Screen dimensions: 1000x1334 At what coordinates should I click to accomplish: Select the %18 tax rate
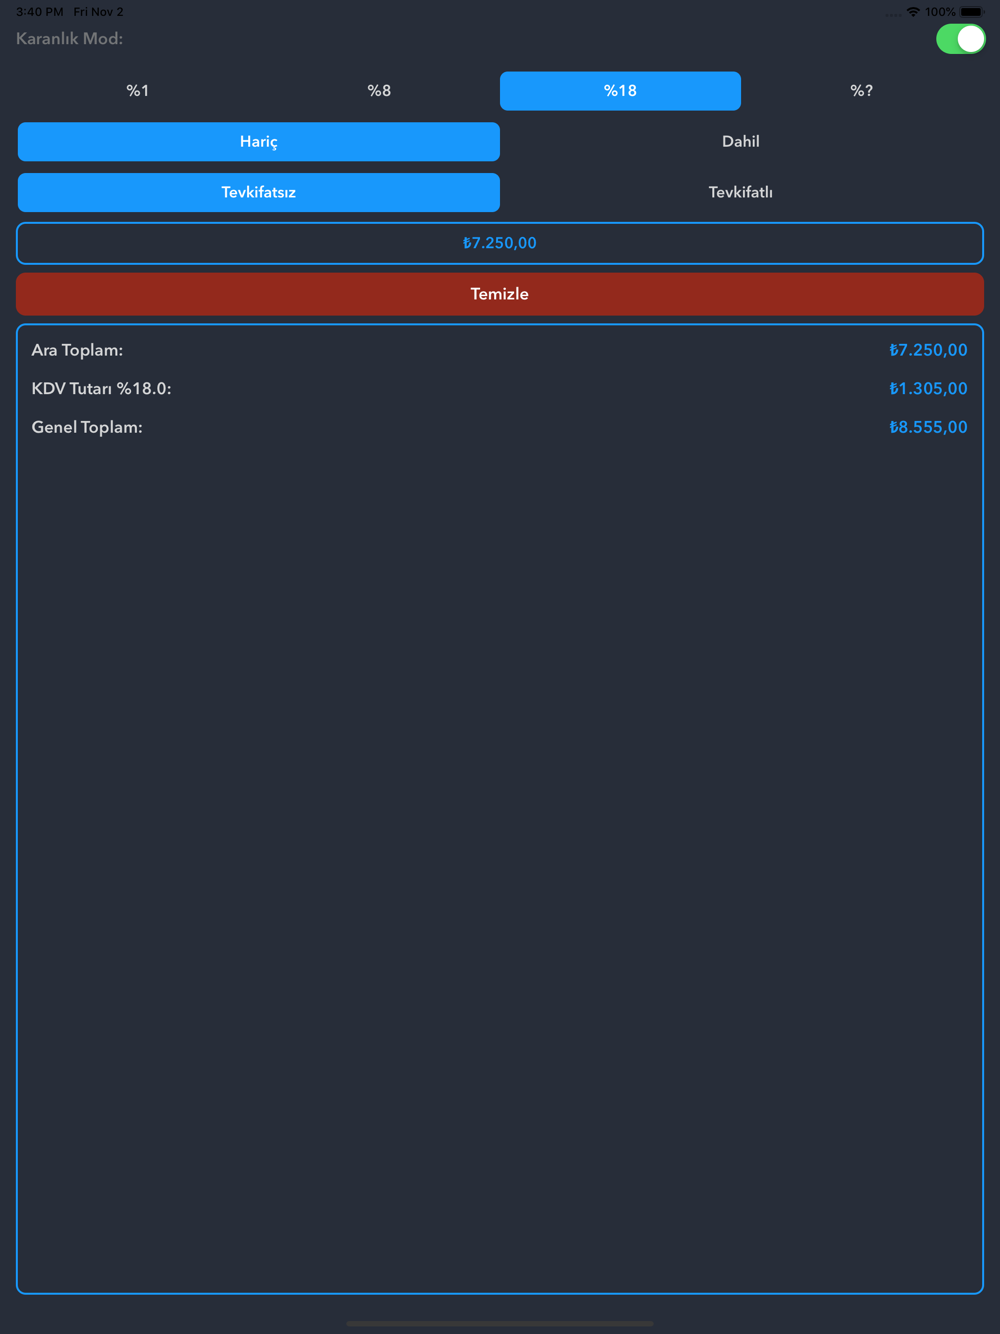coord(620,91)
